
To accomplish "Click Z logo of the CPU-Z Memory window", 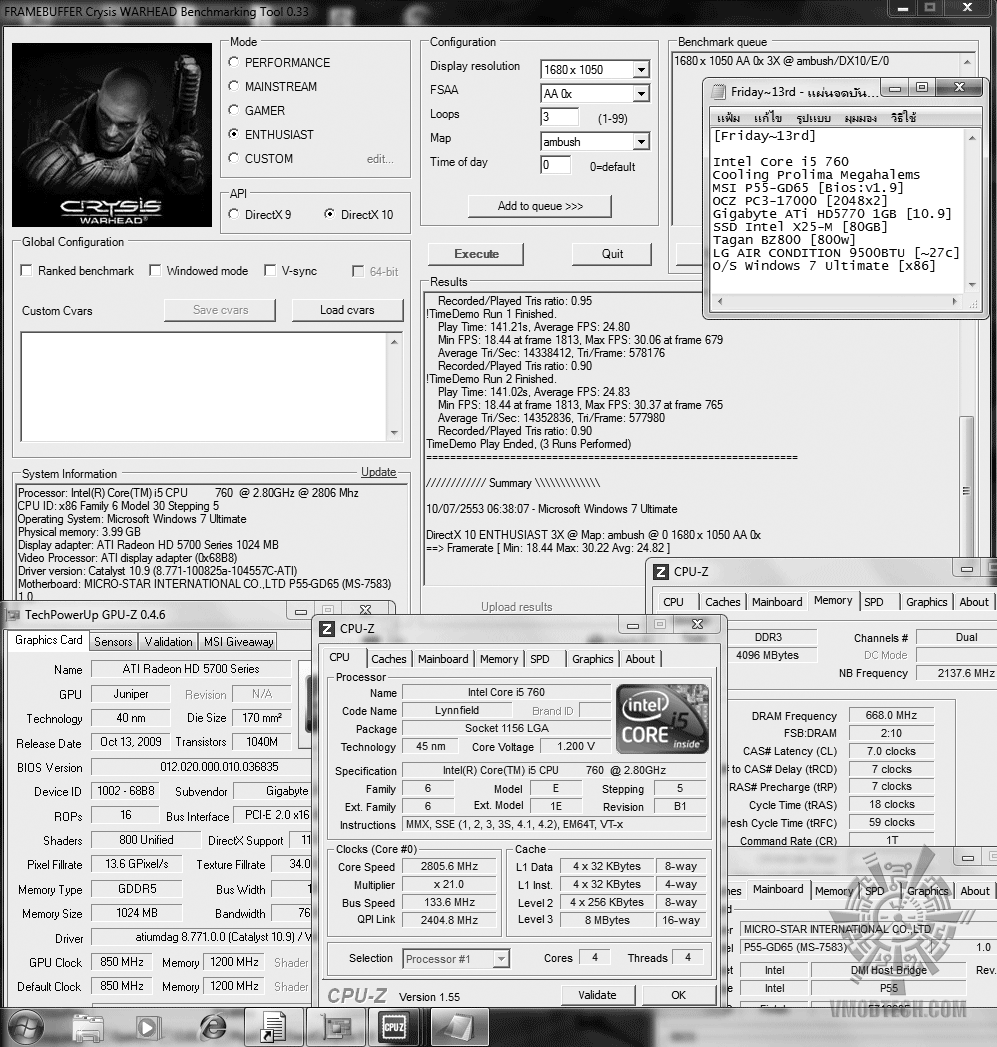I will (x=660, y=572).
